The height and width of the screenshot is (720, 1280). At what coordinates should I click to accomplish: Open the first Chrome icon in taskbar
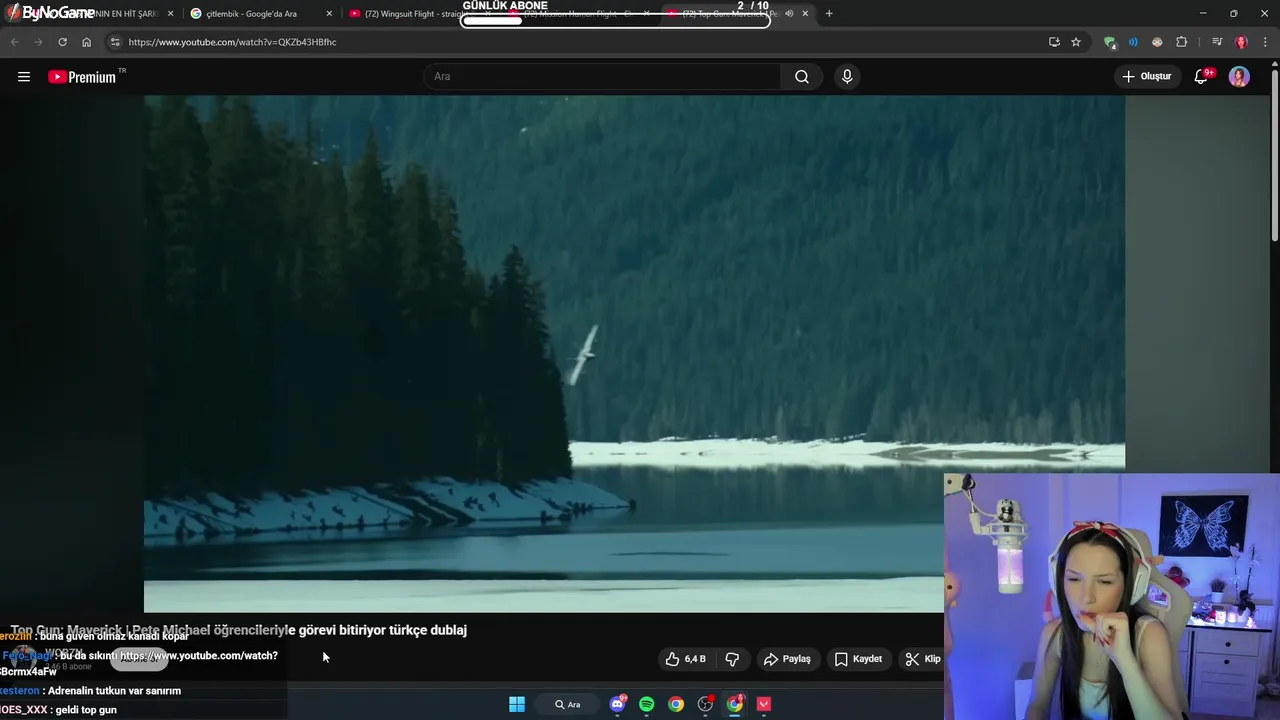pos(676,704)
